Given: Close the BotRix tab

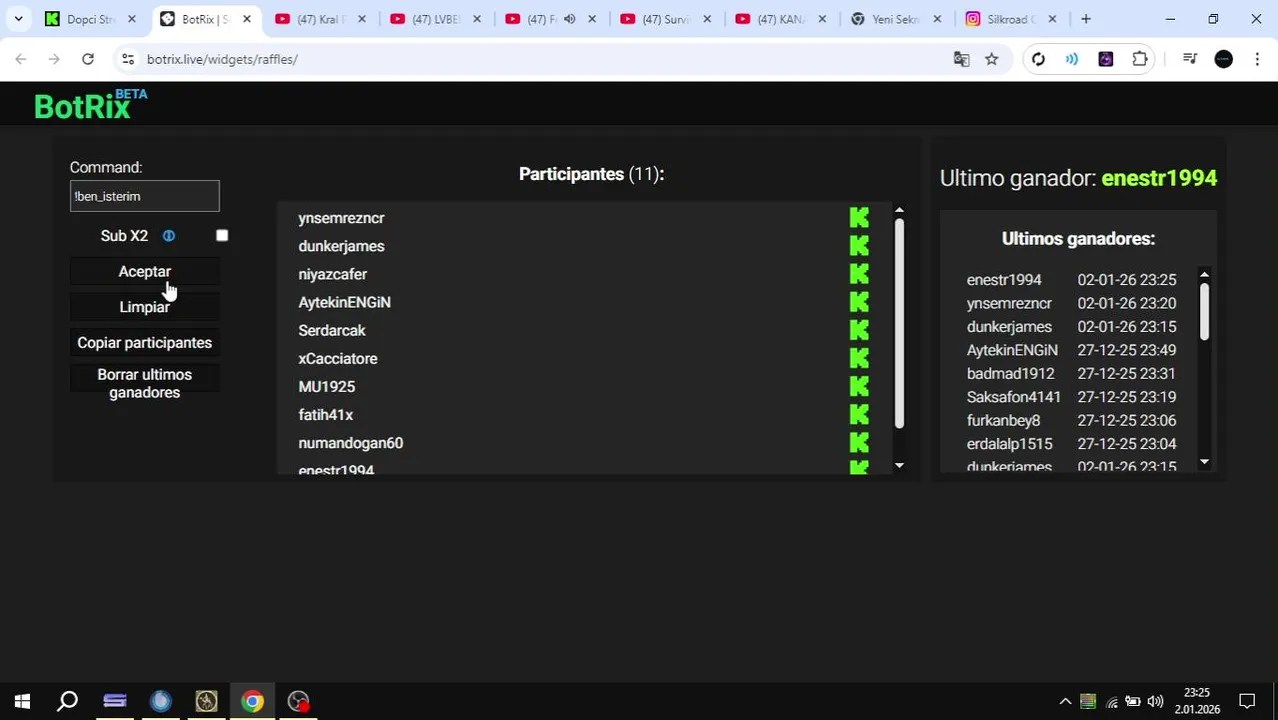Looking at the screenshot, I should [x=247, y=19].
